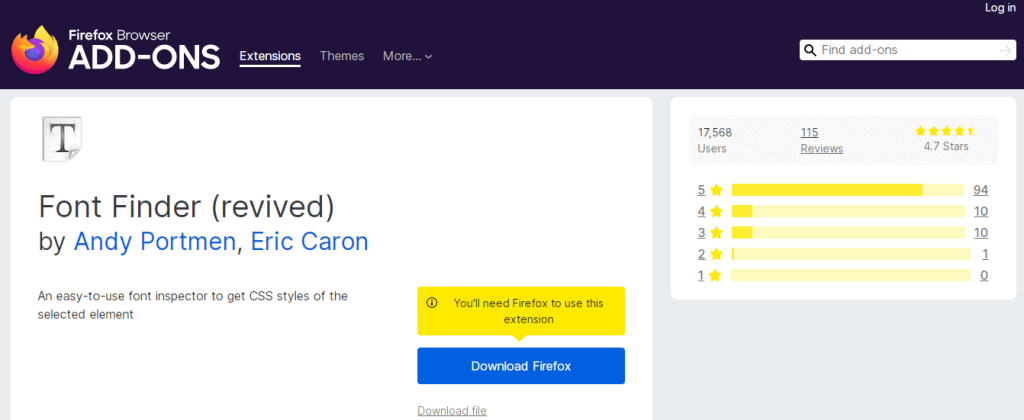The width and height of the screenshot is (1024, 420).
Task: Open author Andy Portmen's profile
Action: (x=155, y=242)
